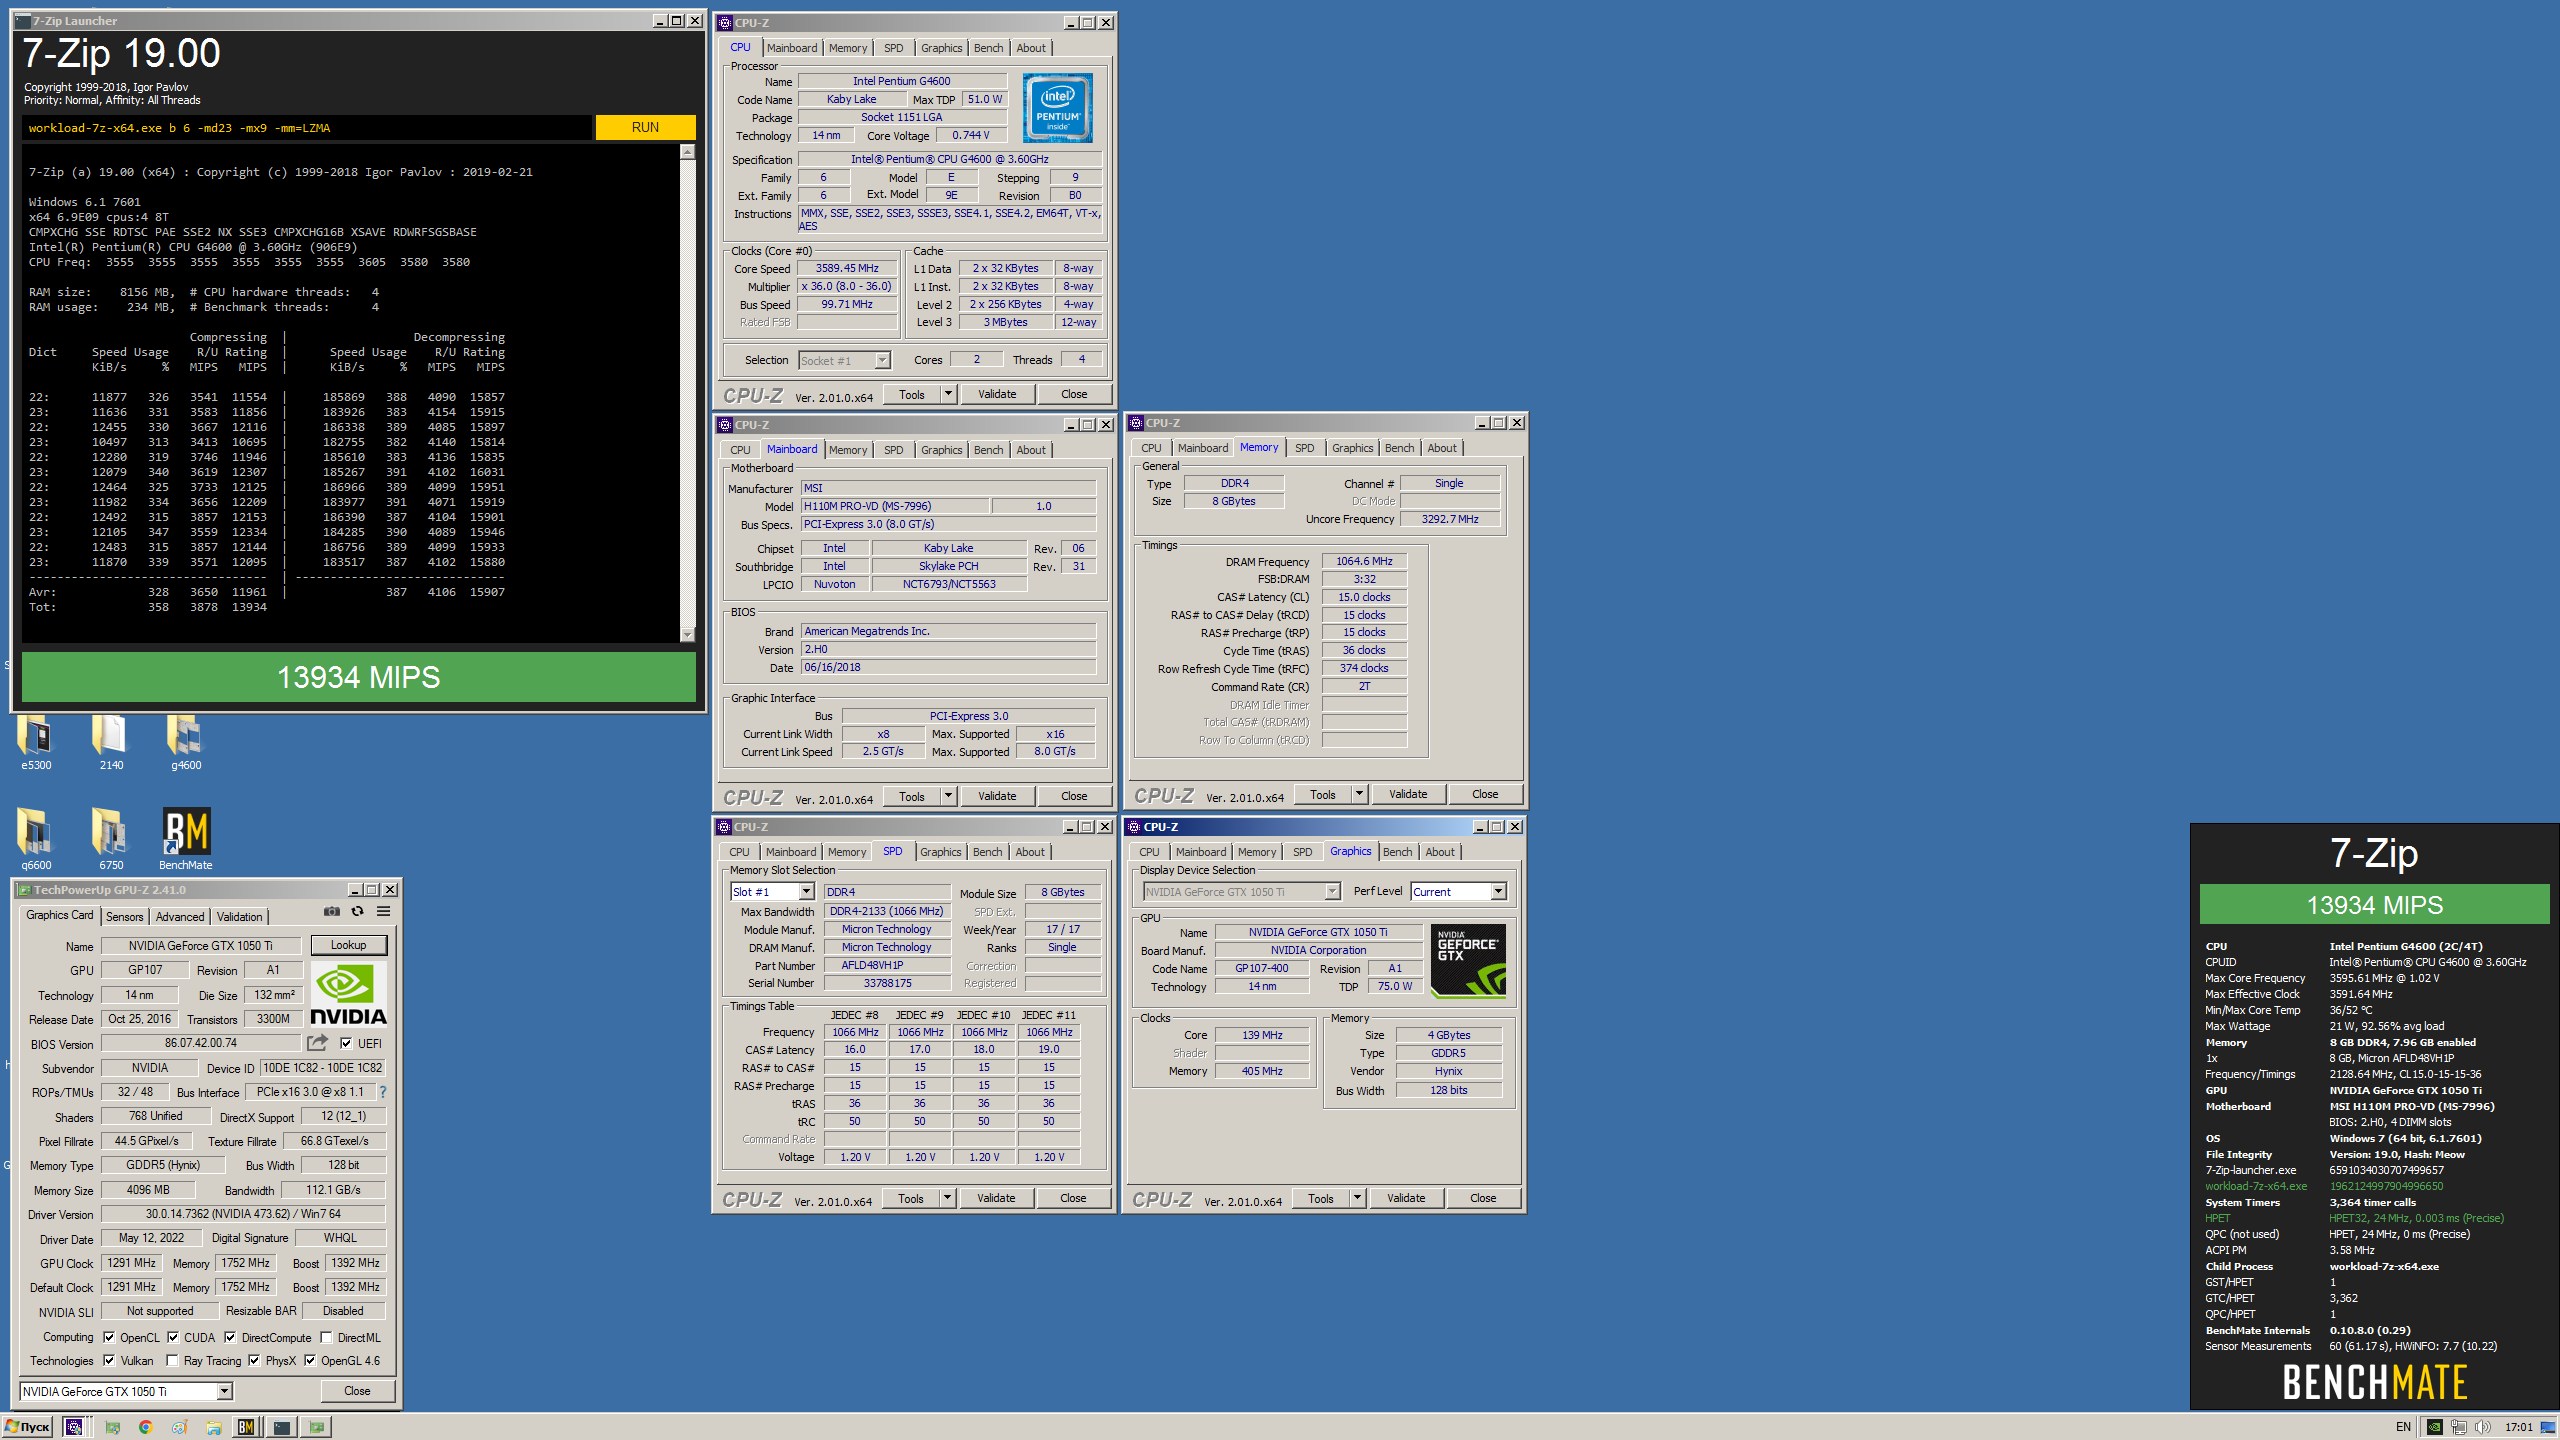2560x1440 pixels.
Task: Switch to the Advanced tab in GPU-Z
Action: (180, 916)
